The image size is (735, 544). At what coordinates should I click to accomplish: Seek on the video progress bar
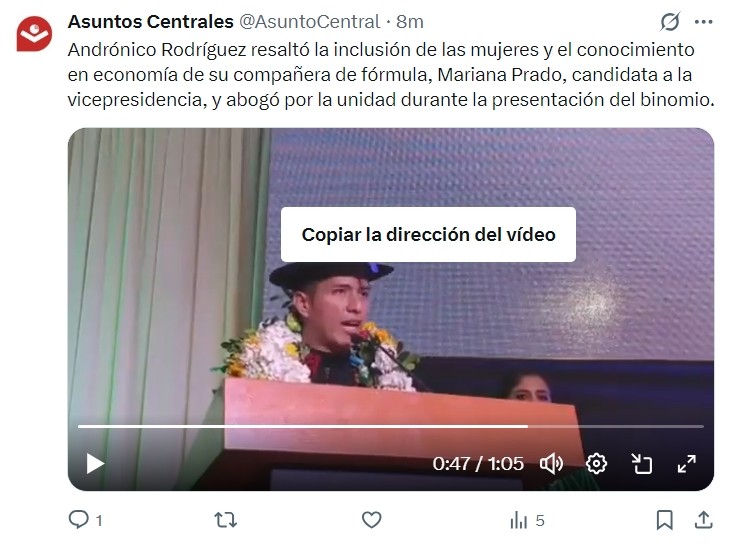[391, 426]
